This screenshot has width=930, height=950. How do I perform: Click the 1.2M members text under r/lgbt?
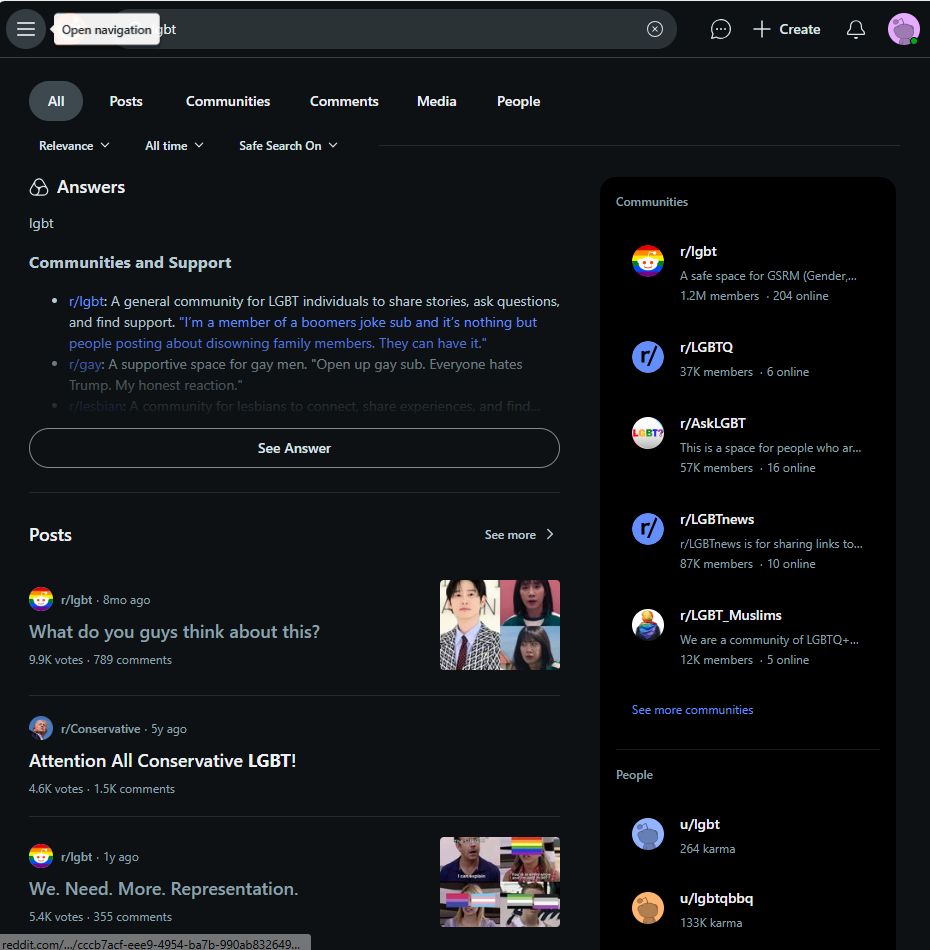(x=719, y=296)
